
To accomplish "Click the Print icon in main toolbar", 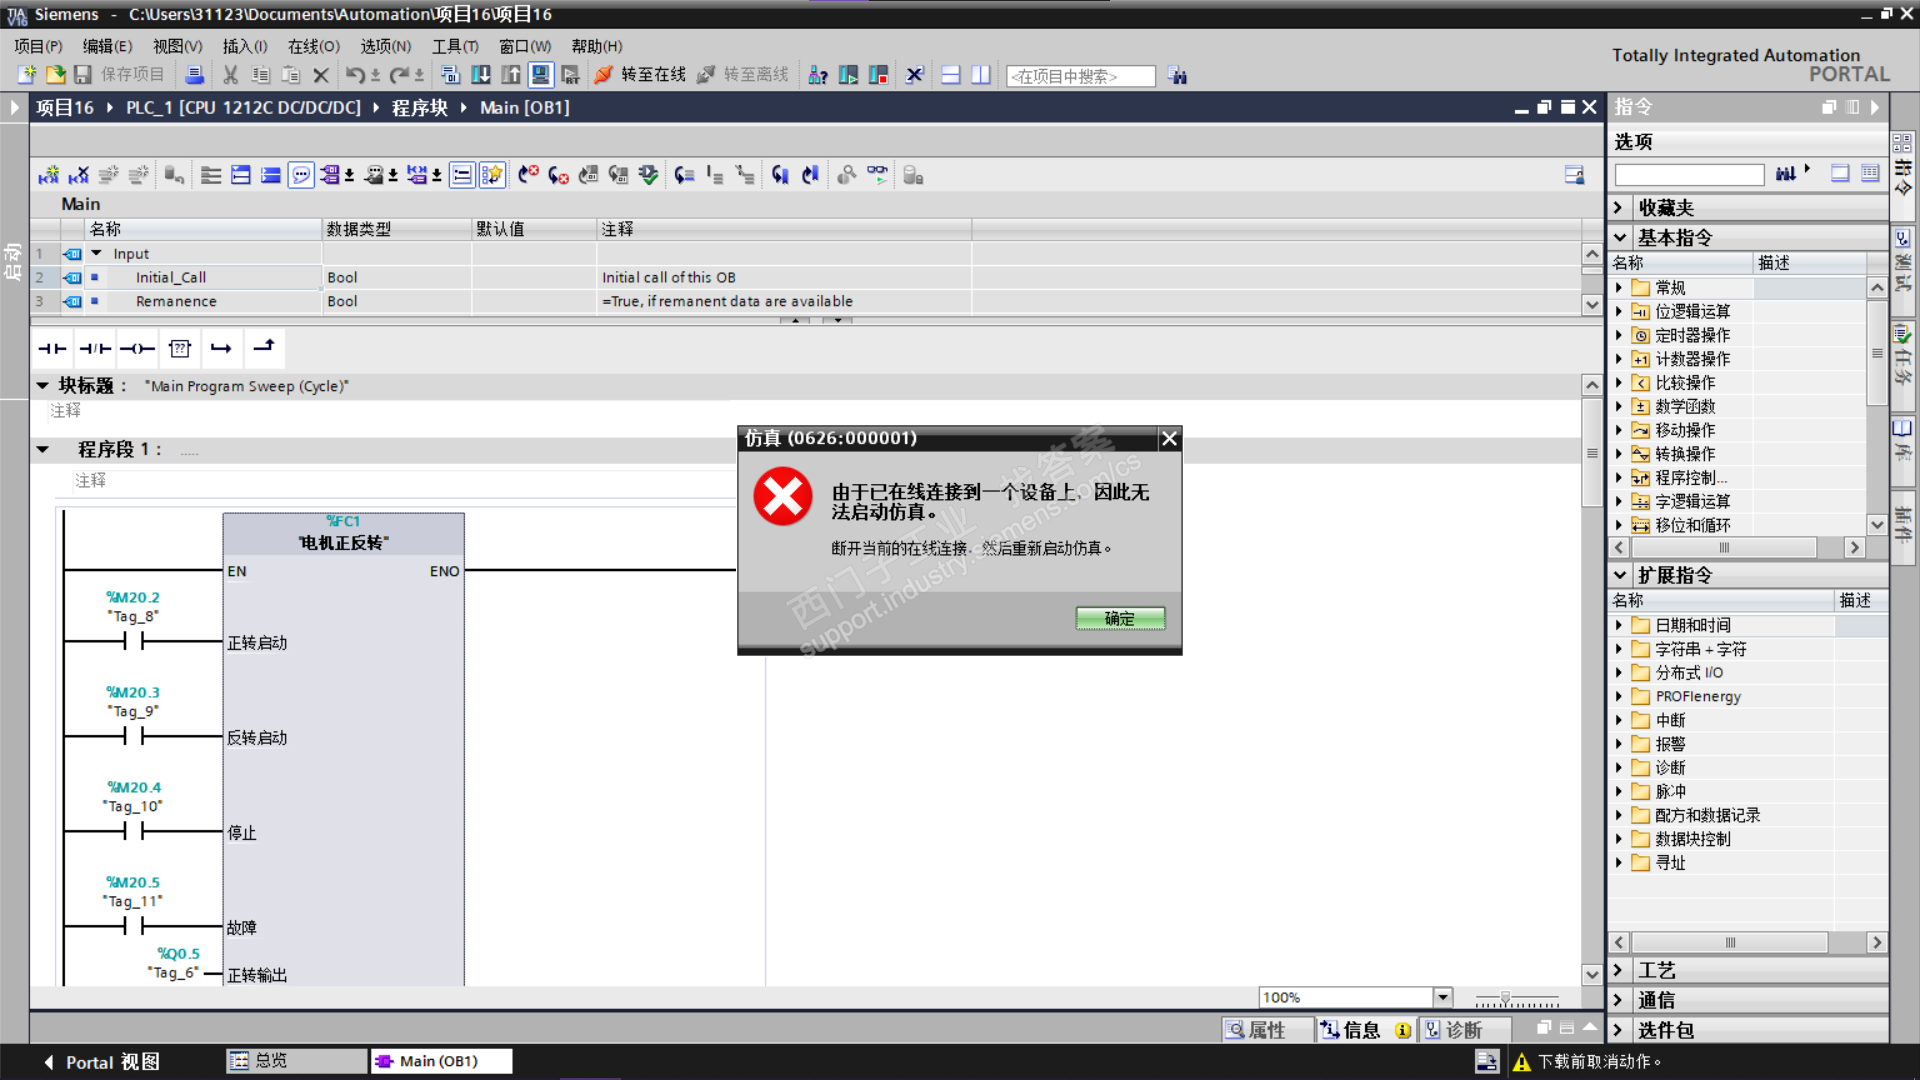I will 195,75.
